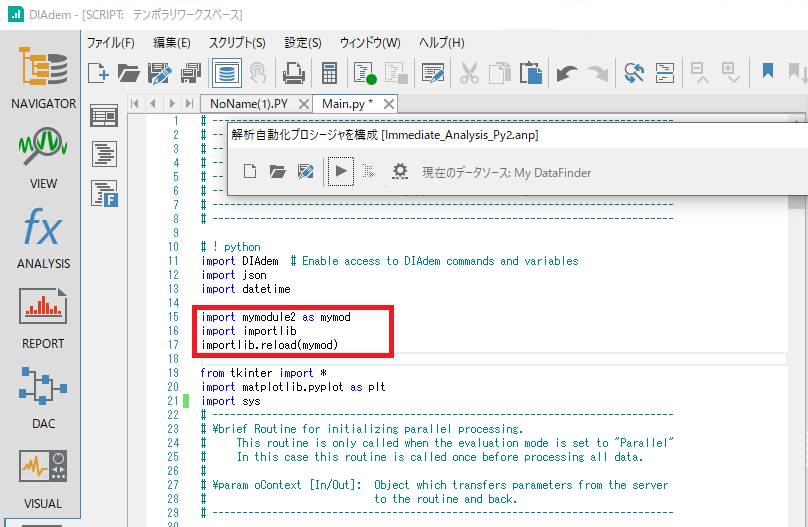Click 'import matplotlib.pyplot as plt' line
The width and height of the screenshot is (808, 527).
coord(293,387)
